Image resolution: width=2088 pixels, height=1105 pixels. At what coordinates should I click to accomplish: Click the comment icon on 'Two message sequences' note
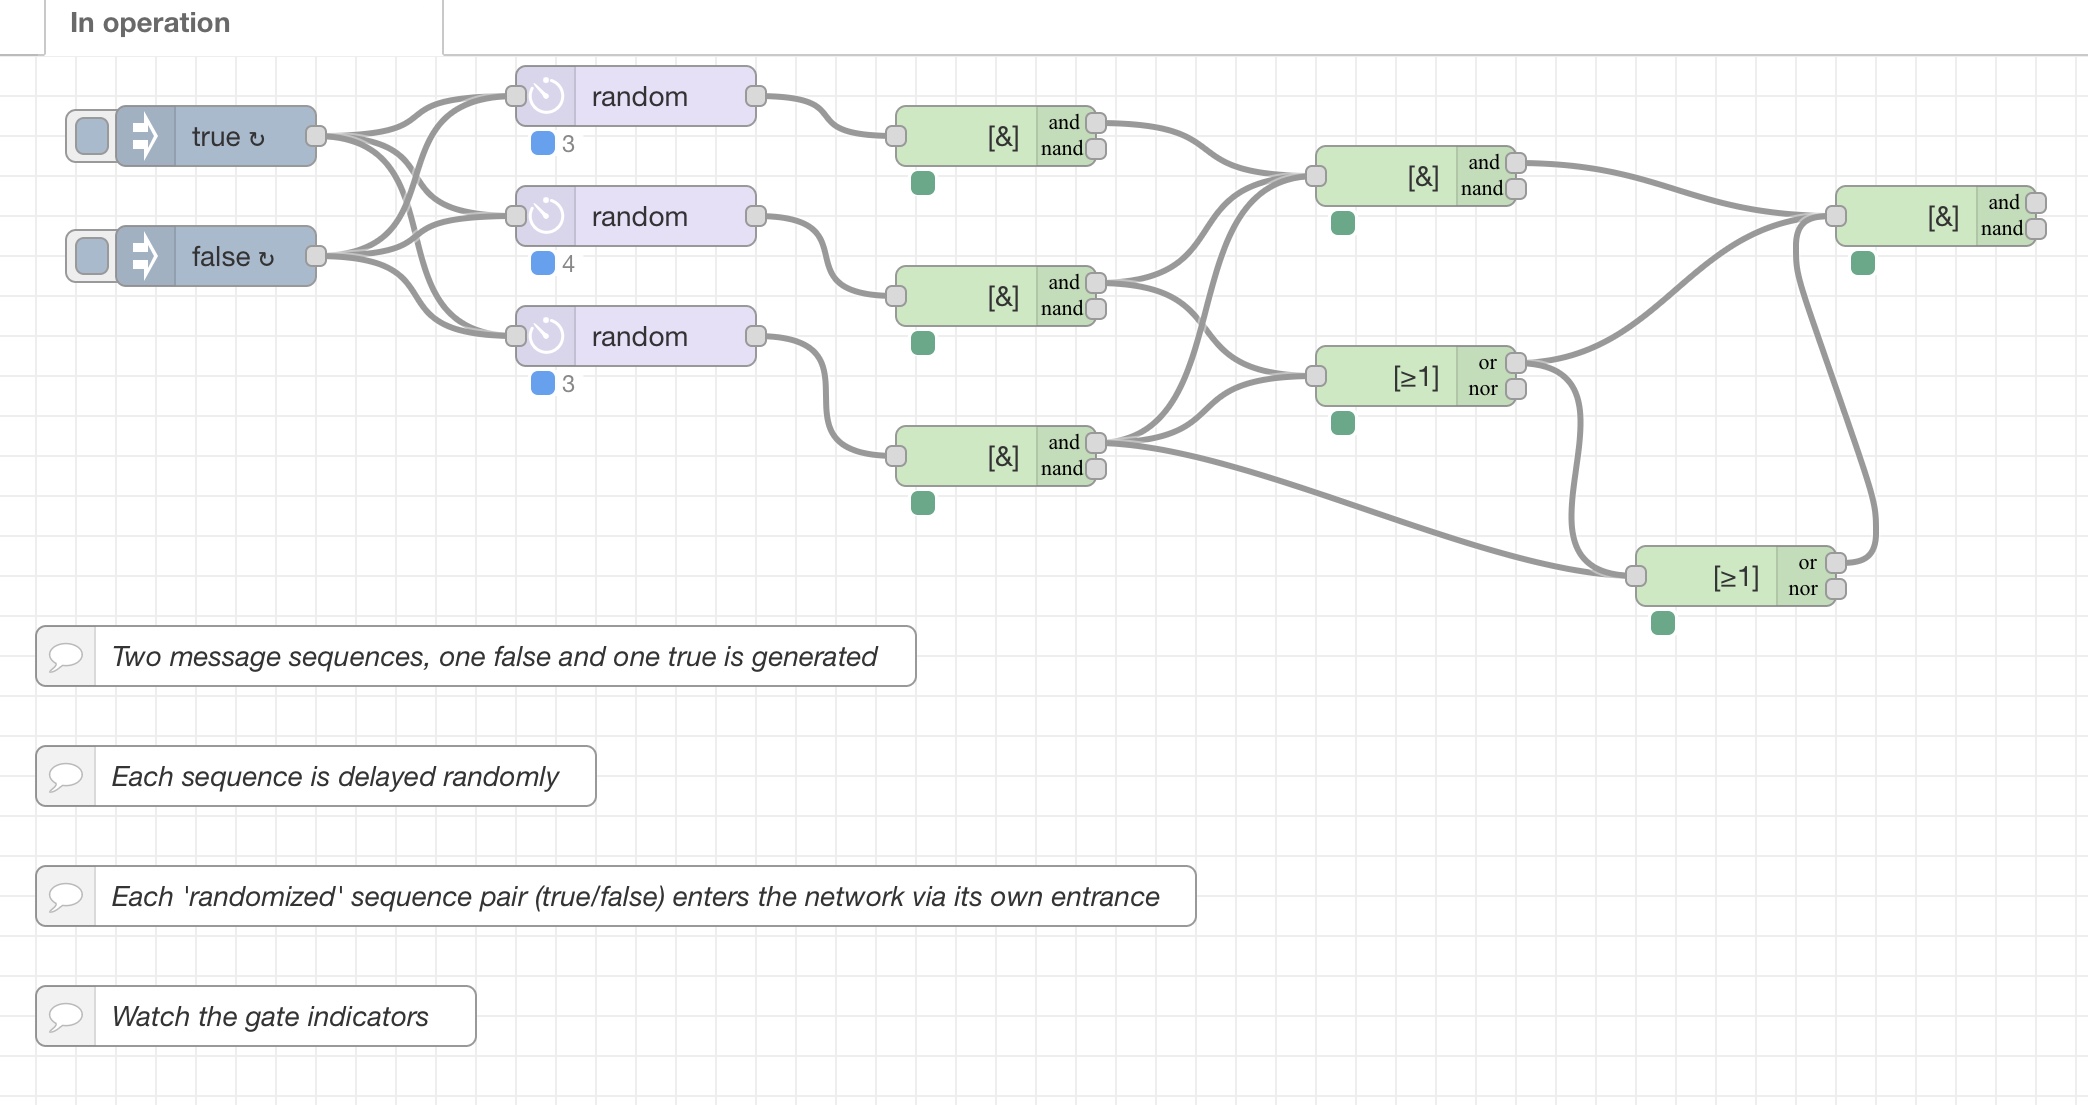click(66, 656)
